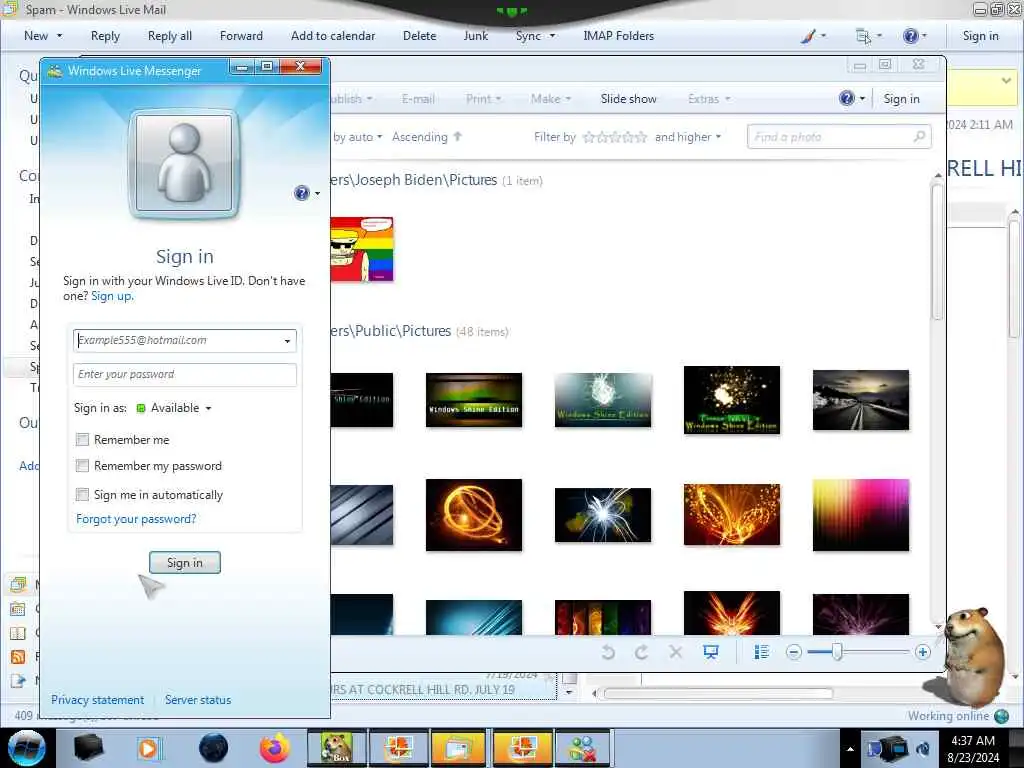Open the Privacy statement link
1024x768 pixels.
click(97, 699)
